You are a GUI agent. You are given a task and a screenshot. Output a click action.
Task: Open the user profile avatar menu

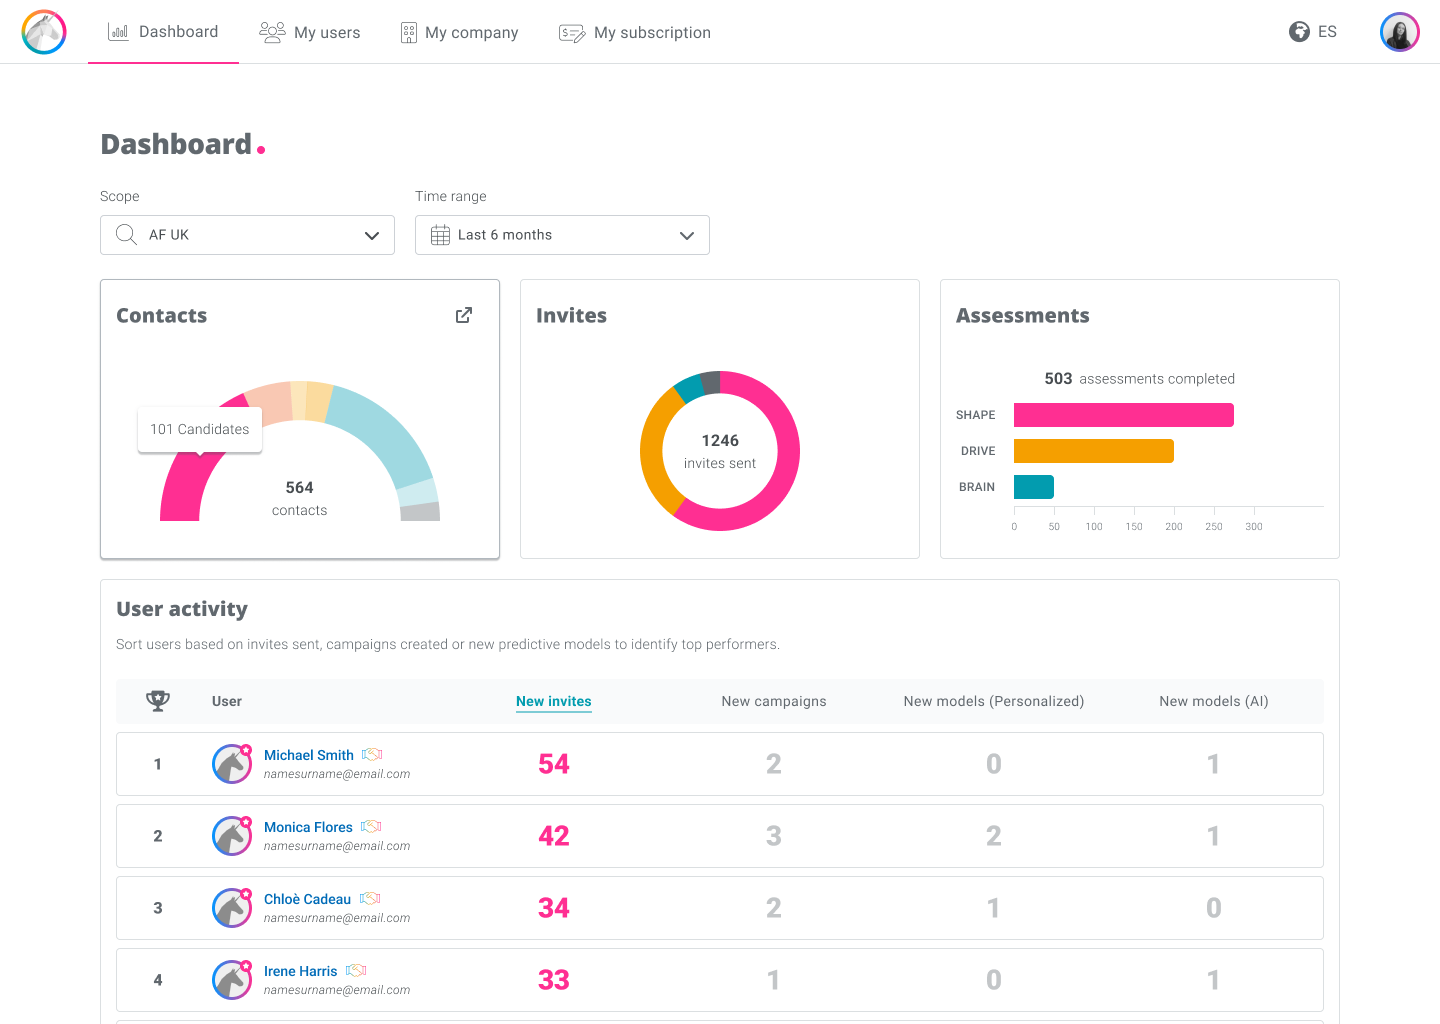1400,32
